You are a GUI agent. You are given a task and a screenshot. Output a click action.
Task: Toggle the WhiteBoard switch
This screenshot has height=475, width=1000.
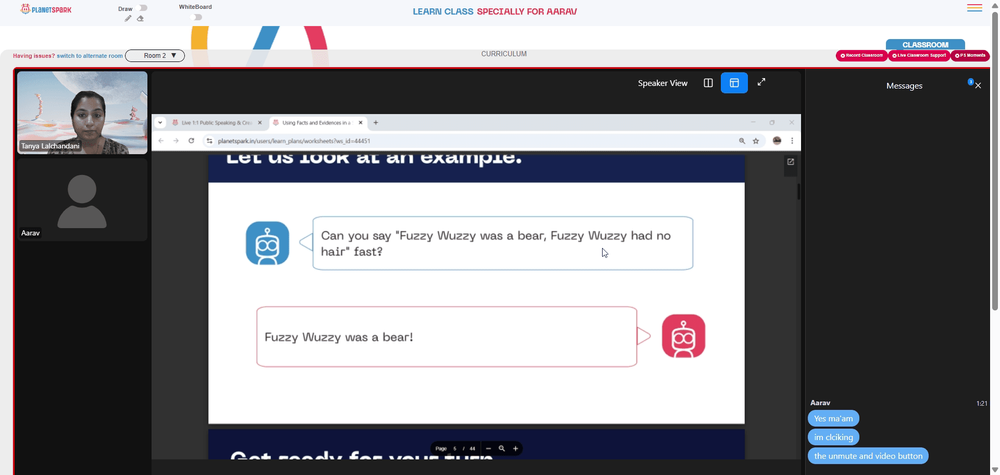[197, 17]
